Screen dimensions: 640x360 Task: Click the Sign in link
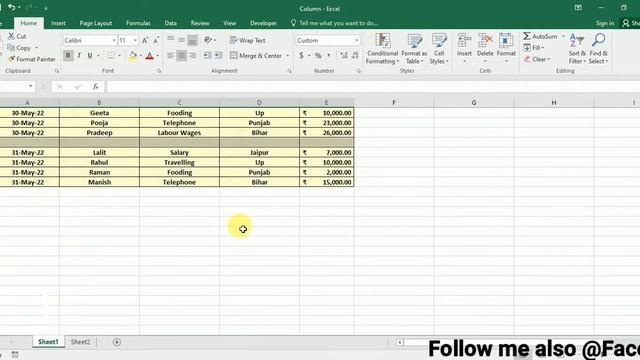pyautogui.click(x=604, y=23)
